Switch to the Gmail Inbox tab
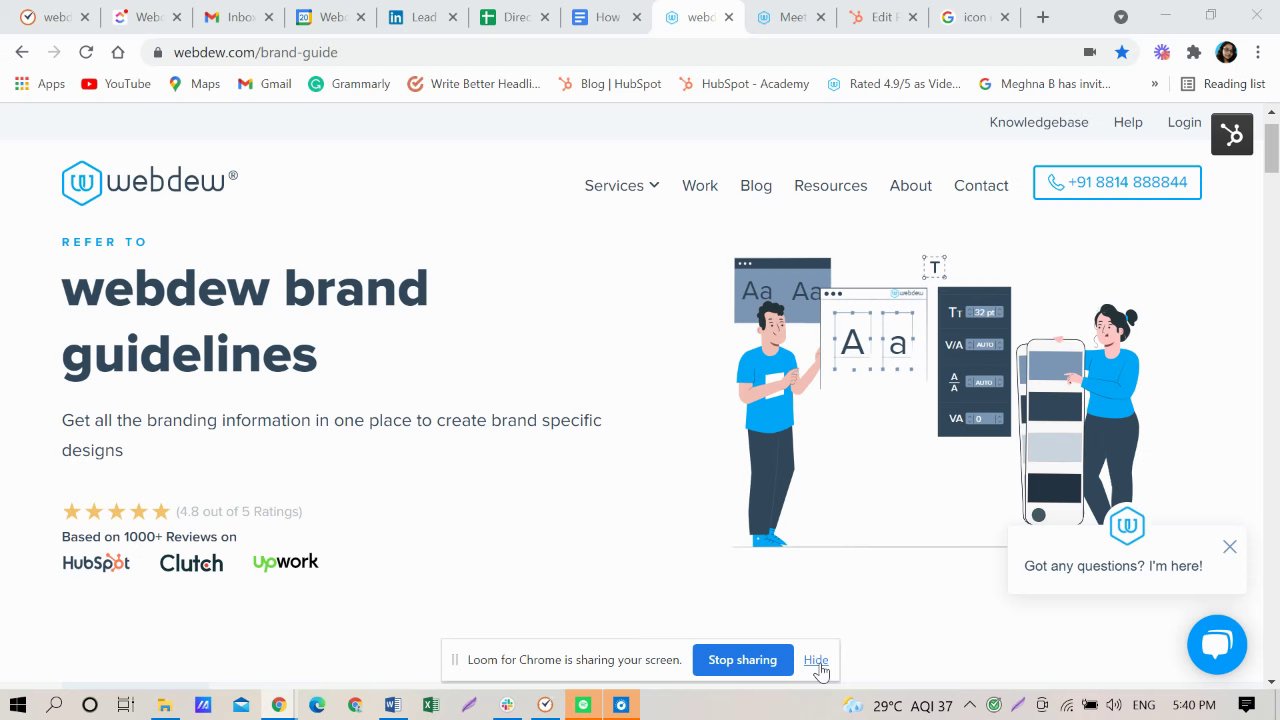 pos(239,17)
